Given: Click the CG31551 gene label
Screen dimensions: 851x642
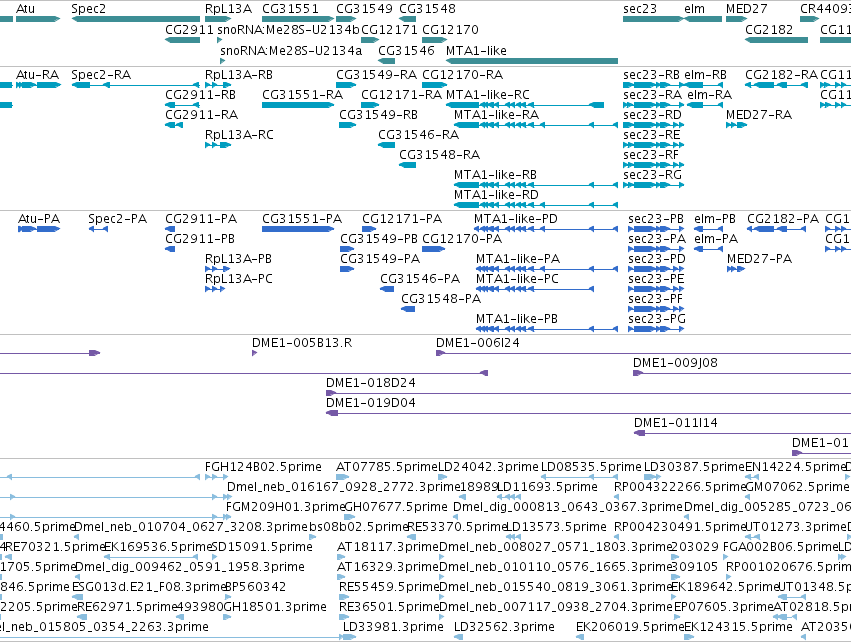Looking at the screenshot, I should pyautogui.click(x=290, y=9).
